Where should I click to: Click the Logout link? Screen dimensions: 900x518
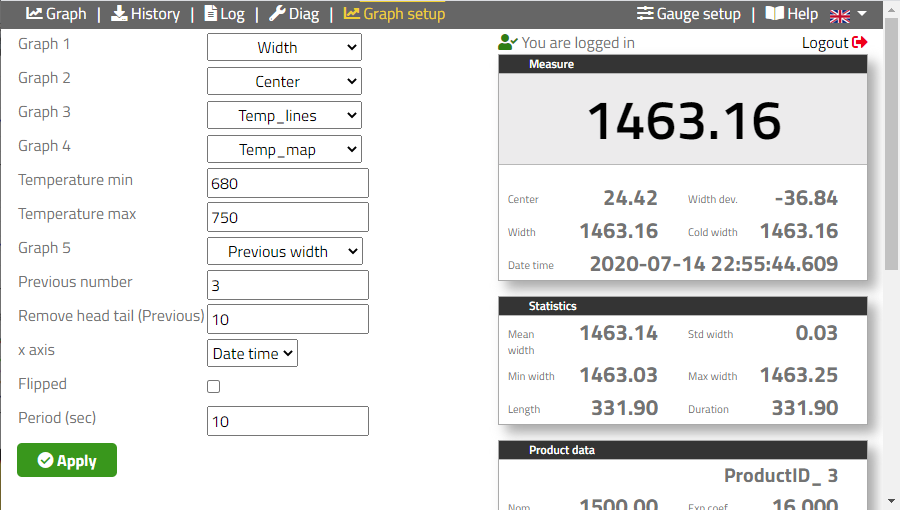825,43
